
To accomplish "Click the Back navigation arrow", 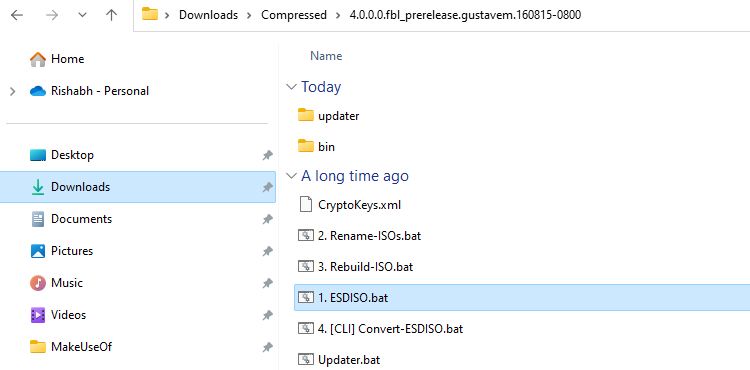I will point(17,15).
